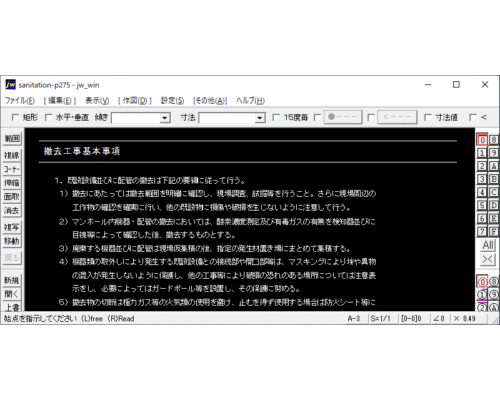Viewport: 500px width, 400px height.
Task: Click the 新規 new file button
Action: tap(12, 280)
